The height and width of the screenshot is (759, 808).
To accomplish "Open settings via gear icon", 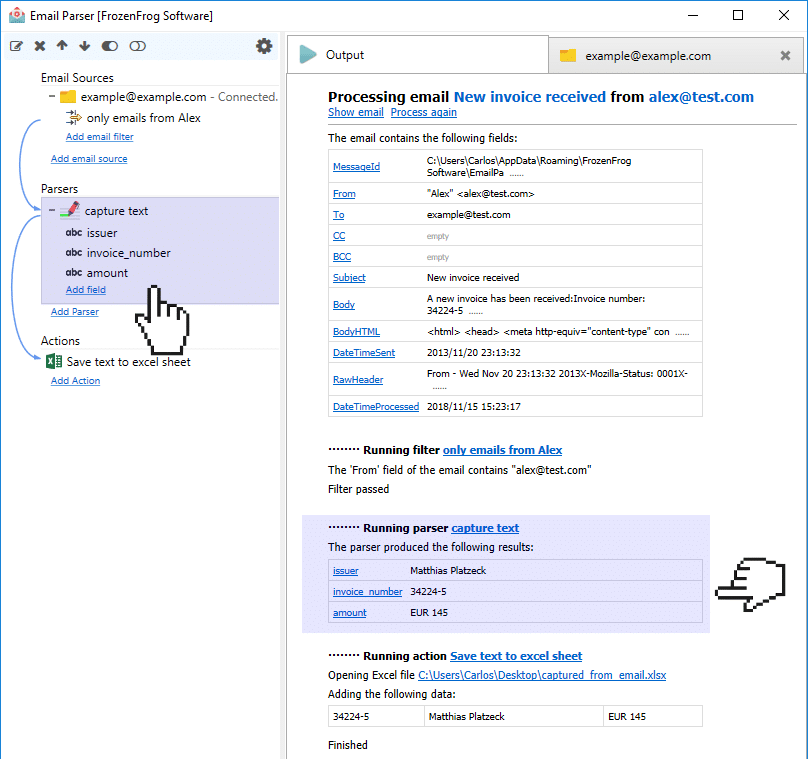I will coord(264,46).
